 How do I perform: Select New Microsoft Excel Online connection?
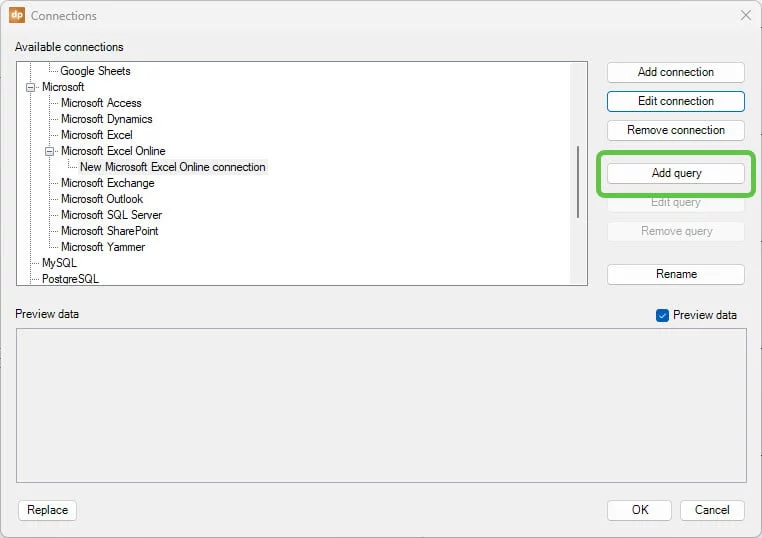coord(173,167)
